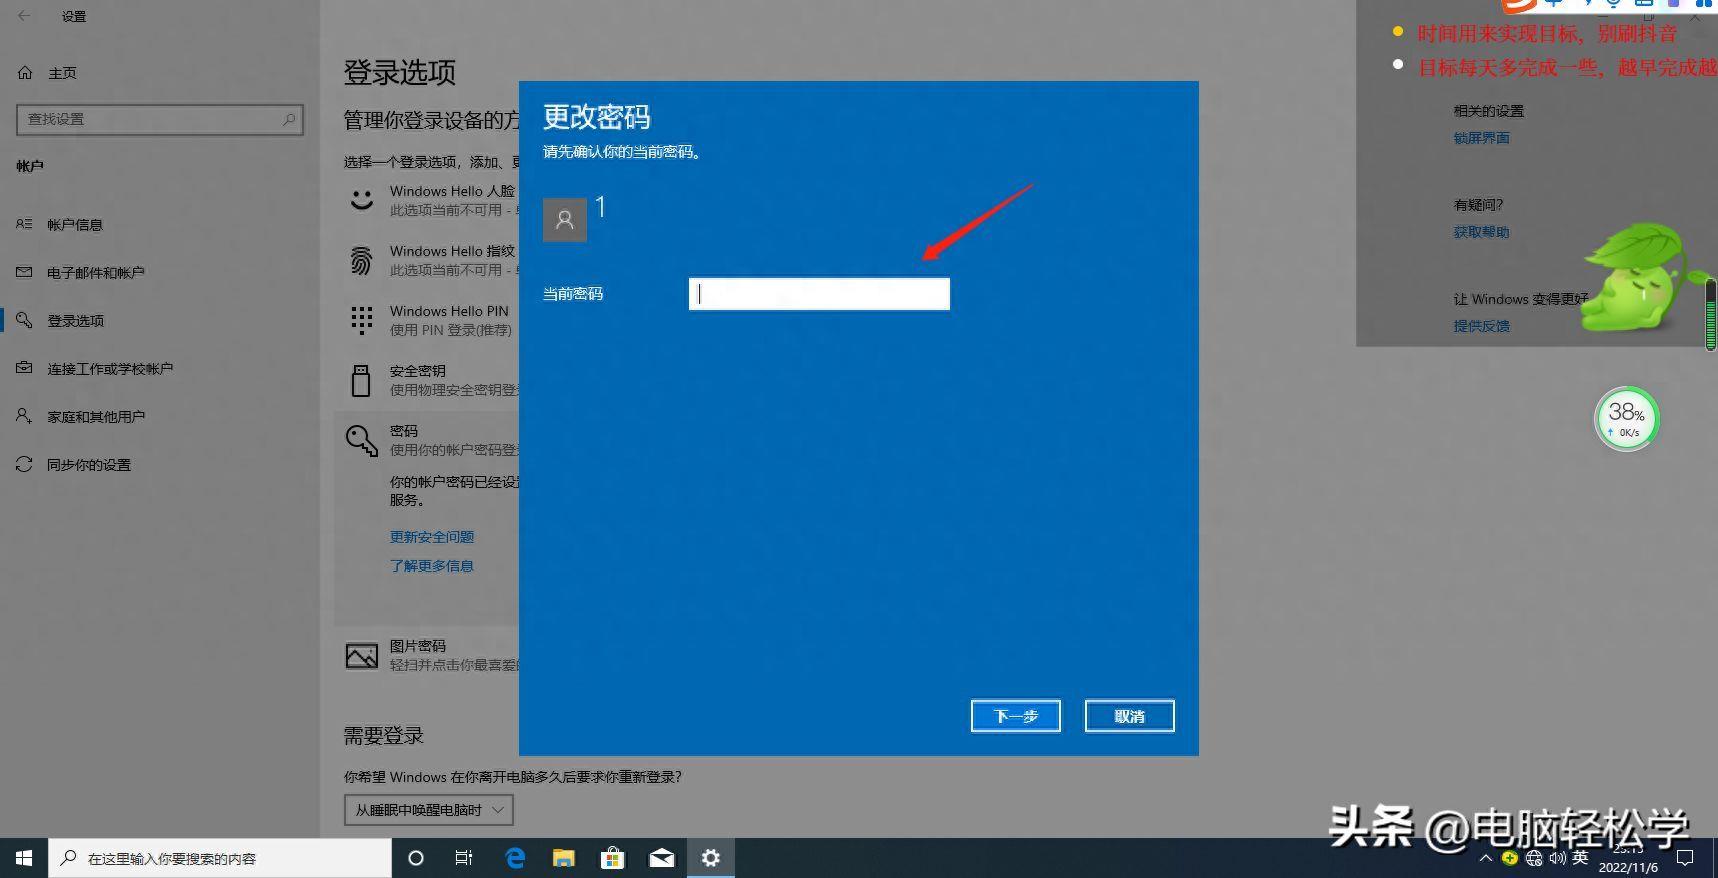Go back using Settings back arrow
Image resolution: width=1718 pixels, height=878 pixels.
(x=24, y=16)
